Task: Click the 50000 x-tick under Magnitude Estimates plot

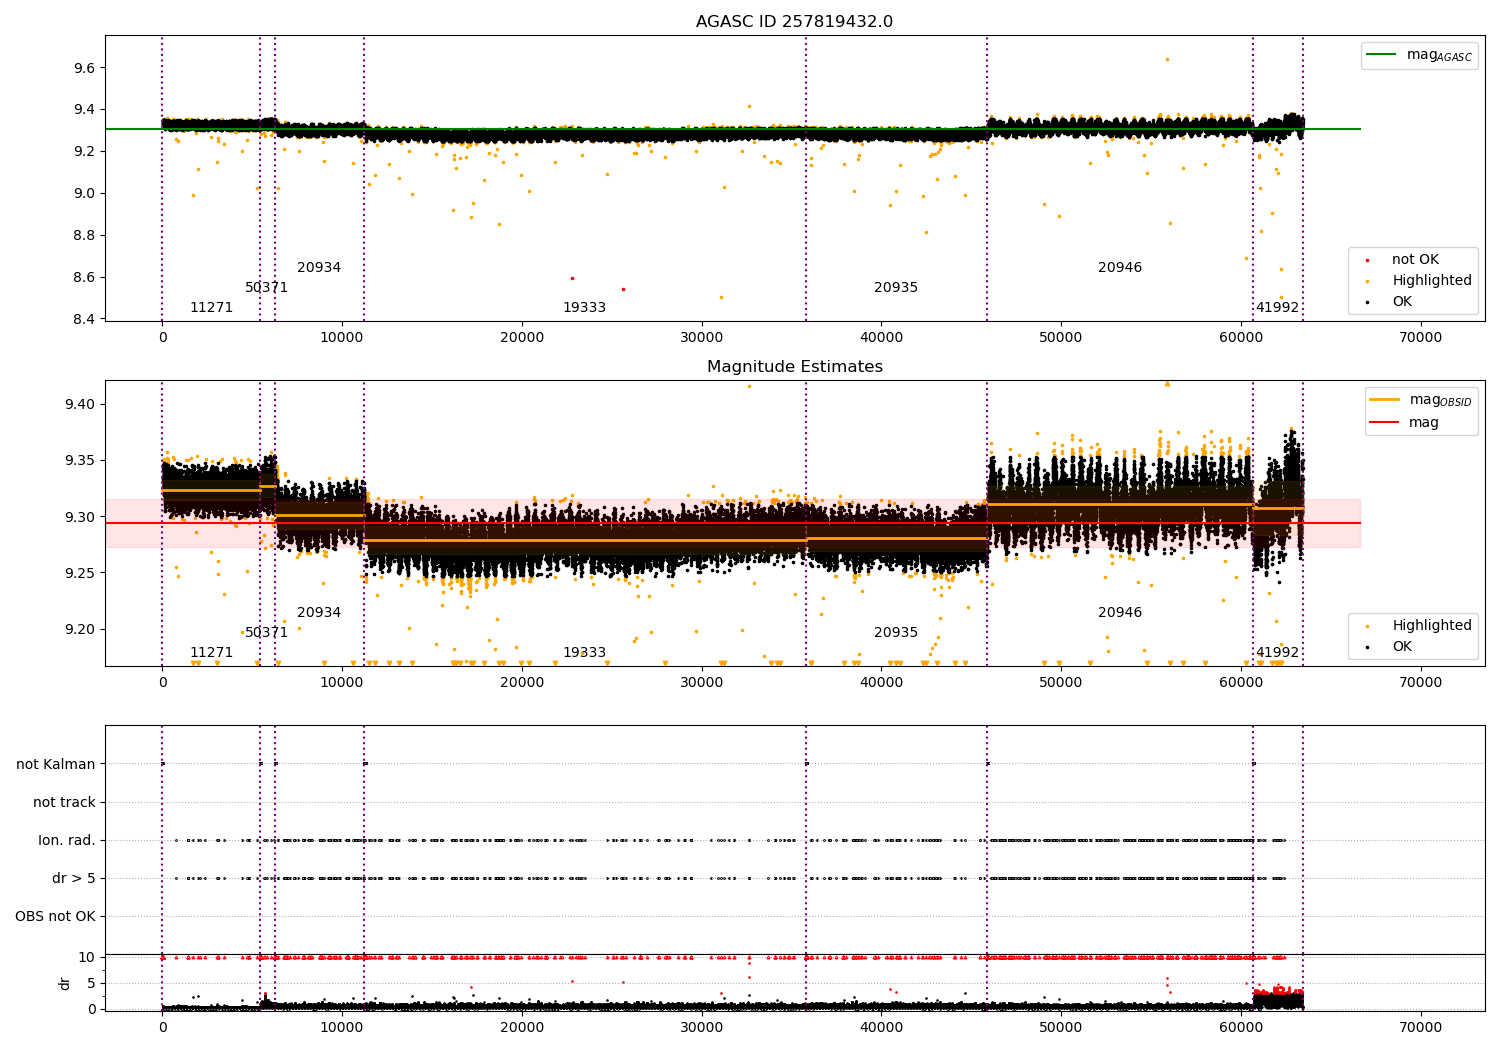Action: [1060, 683]
